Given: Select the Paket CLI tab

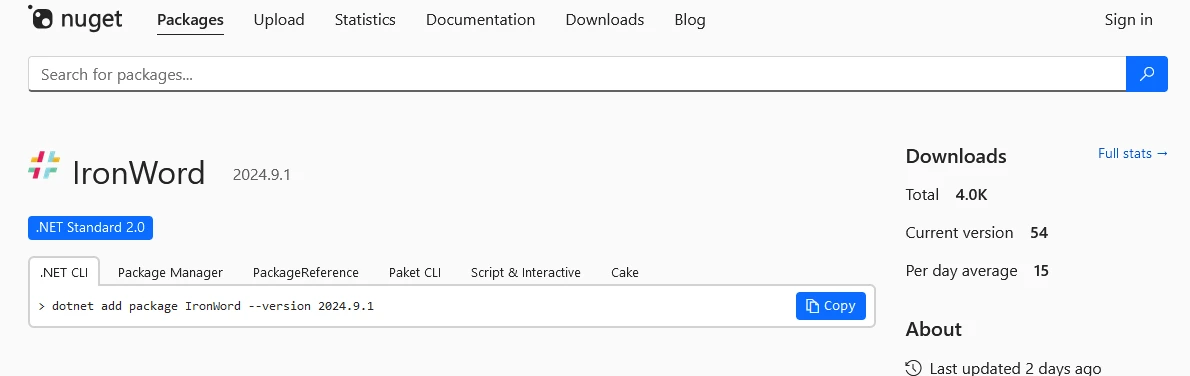Looking at the screenshot, I should click(x=414, y=272).
